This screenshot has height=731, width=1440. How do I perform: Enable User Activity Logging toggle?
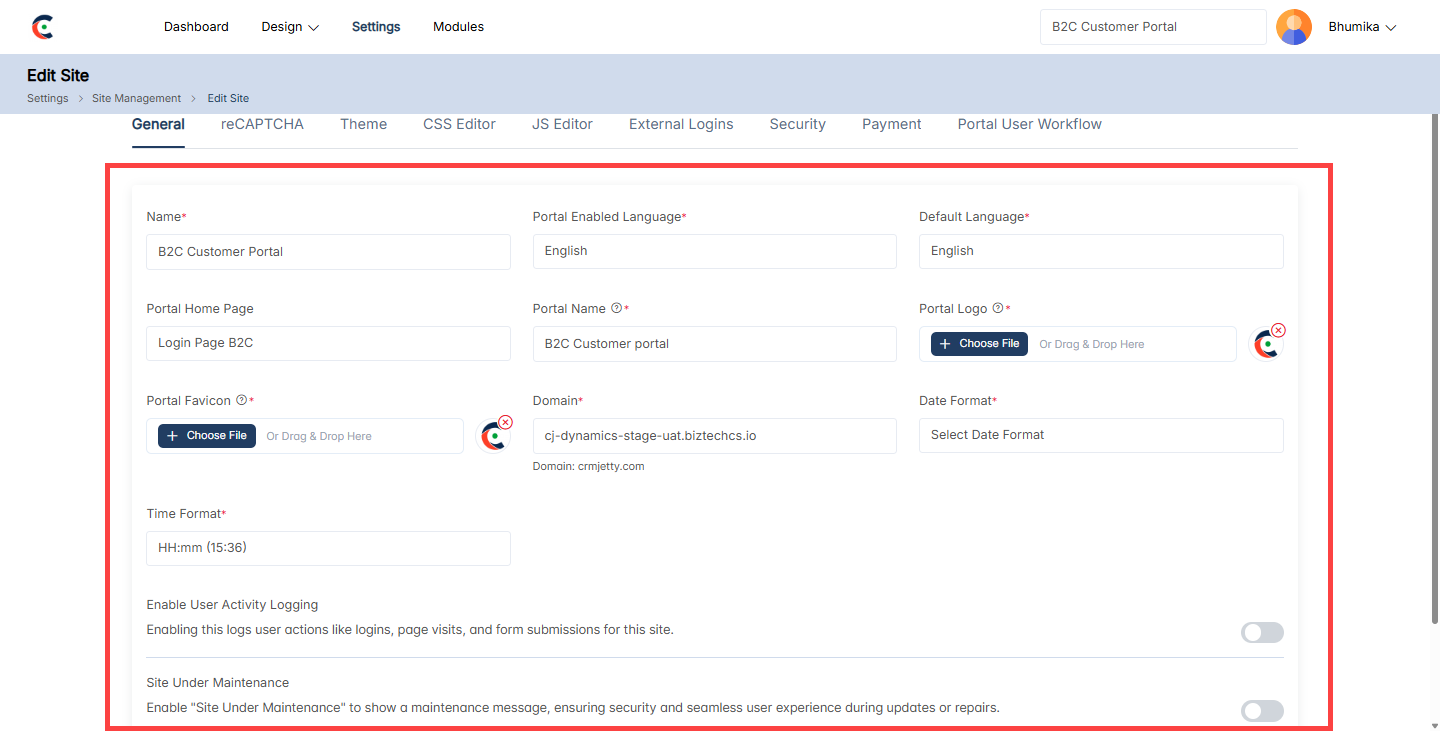pyautogui.click(x=1261, y=632)
